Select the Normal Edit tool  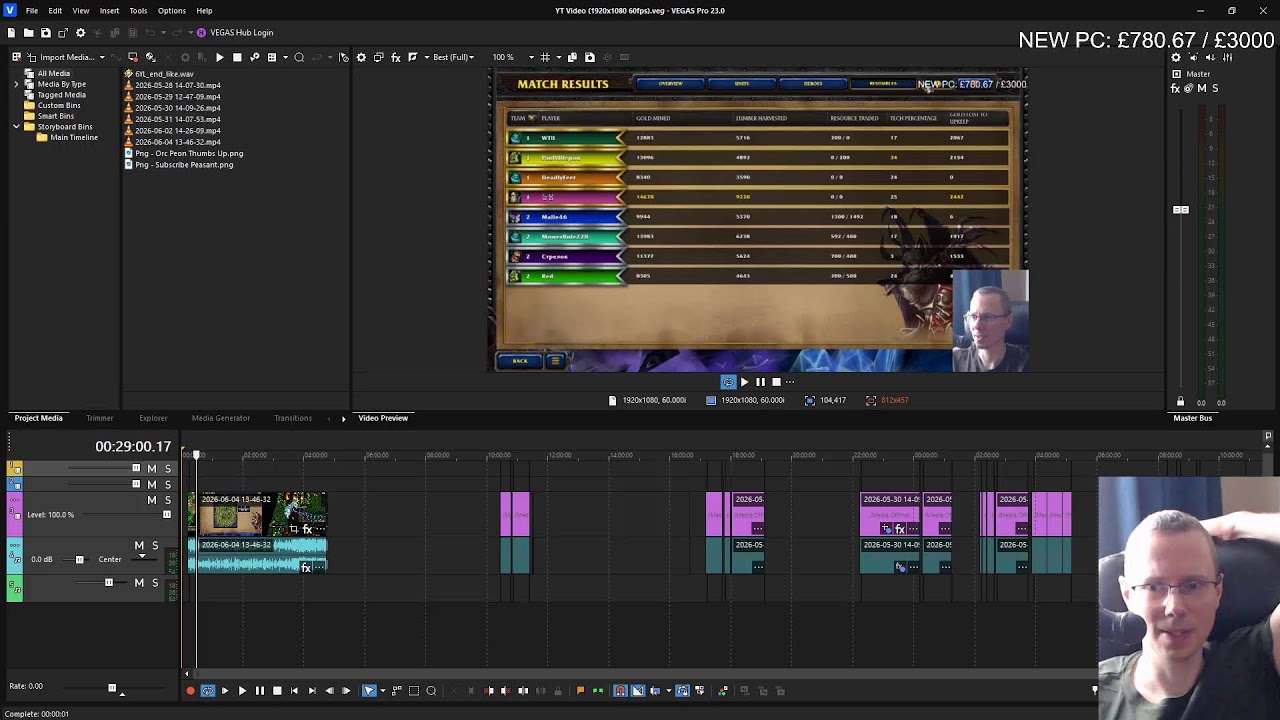point(369,691)
